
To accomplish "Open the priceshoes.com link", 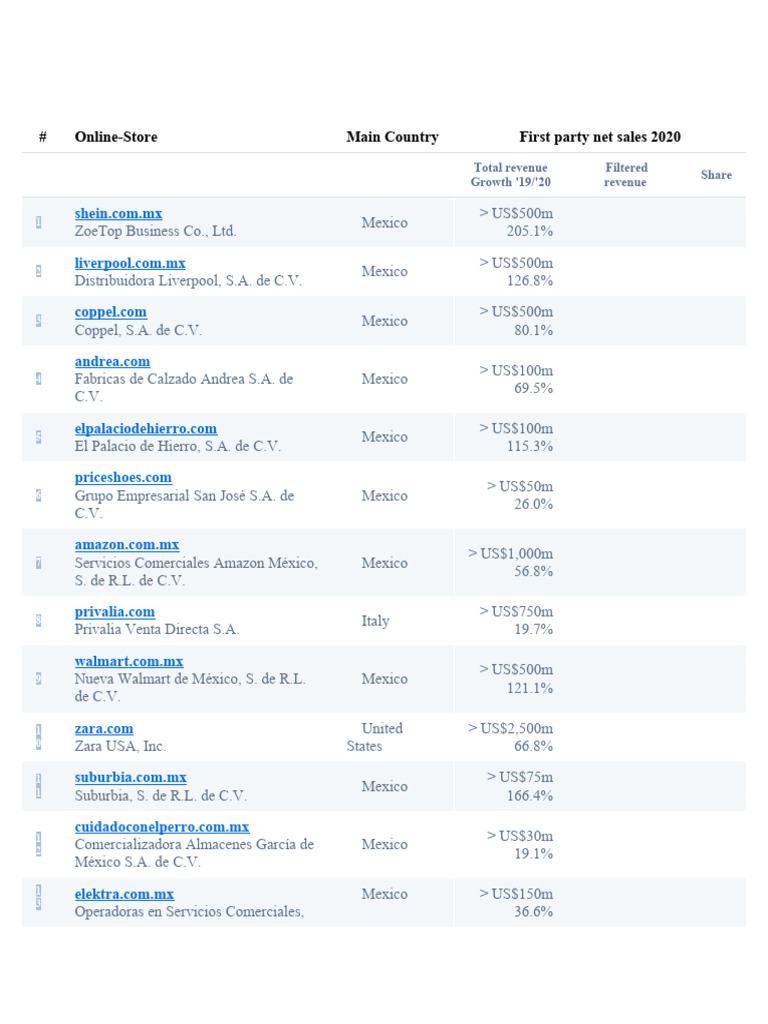I will click(x=123, y=477).
